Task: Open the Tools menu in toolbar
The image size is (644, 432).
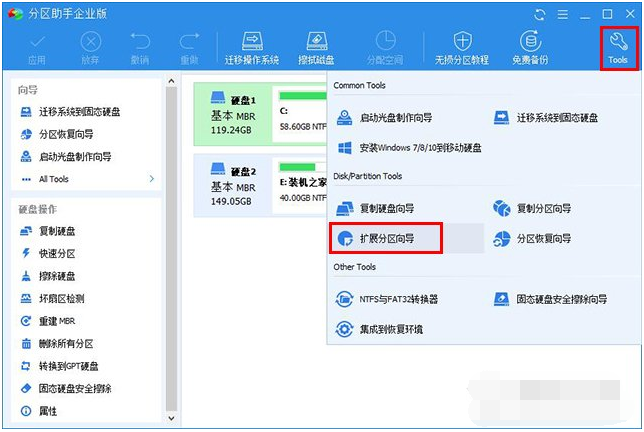Action: pos(616,47)
